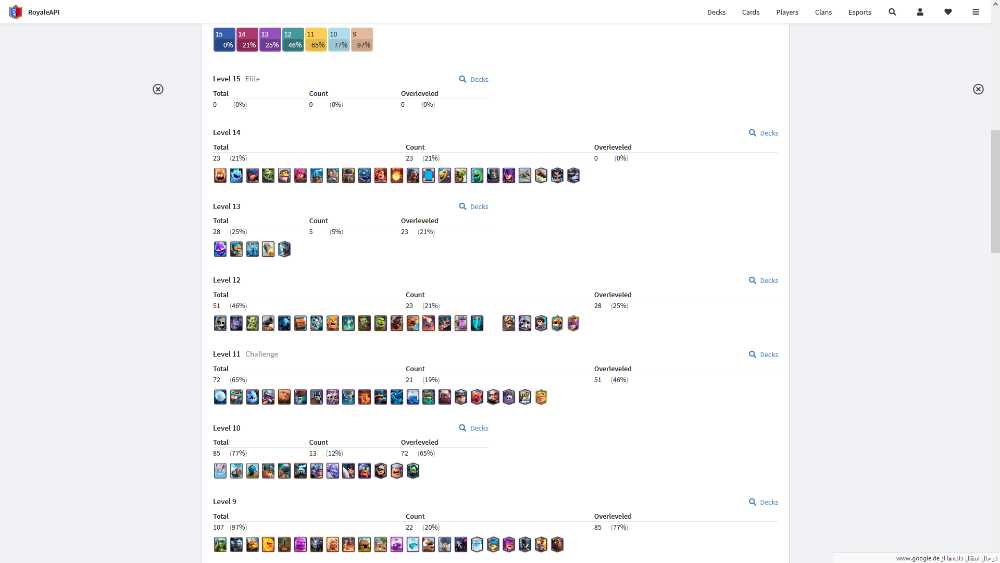Click the teal level 12 badge

click(293, 40)
